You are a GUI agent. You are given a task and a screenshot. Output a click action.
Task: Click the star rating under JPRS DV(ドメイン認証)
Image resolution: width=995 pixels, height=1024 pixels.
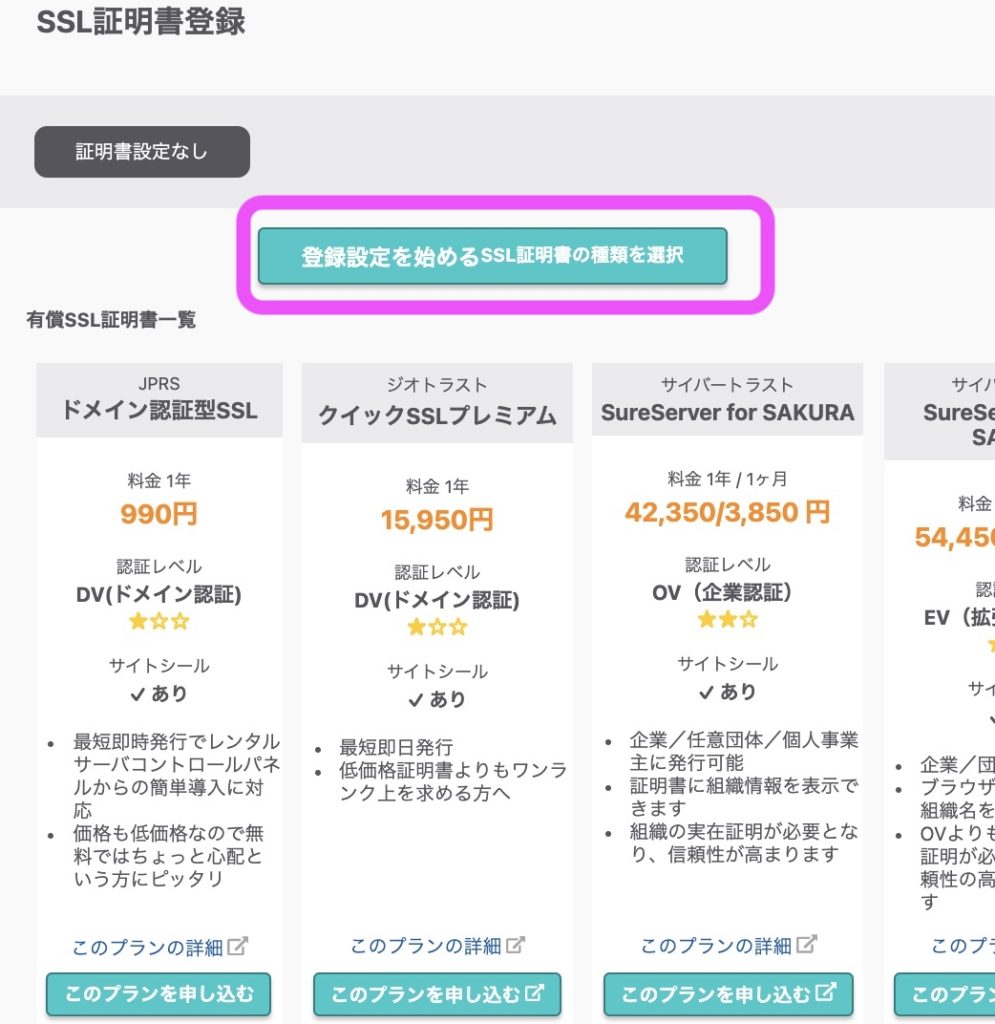(159, 622)
